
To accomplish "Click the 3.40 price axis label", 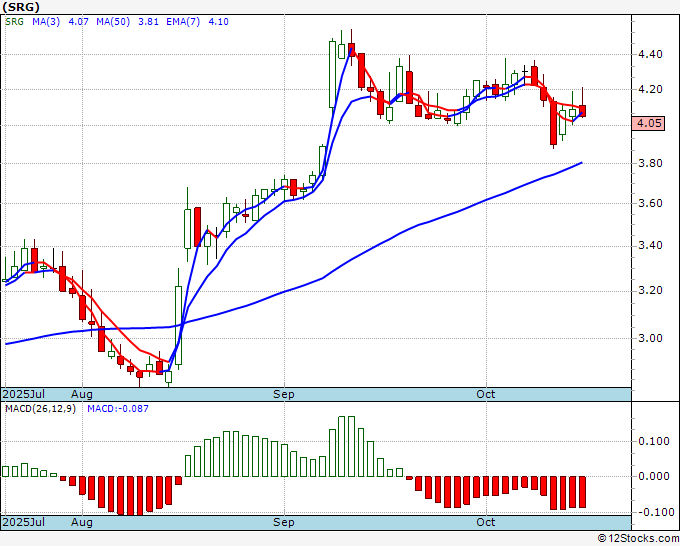I will point(650,246).
